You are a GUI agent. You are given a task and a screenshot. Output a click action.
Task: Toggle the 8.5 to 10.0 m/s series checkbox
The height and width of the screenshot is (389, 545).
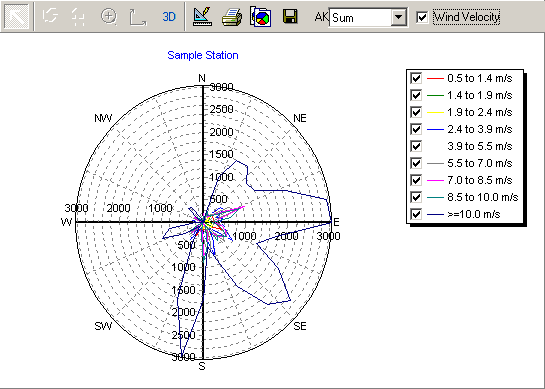(416, 197)
